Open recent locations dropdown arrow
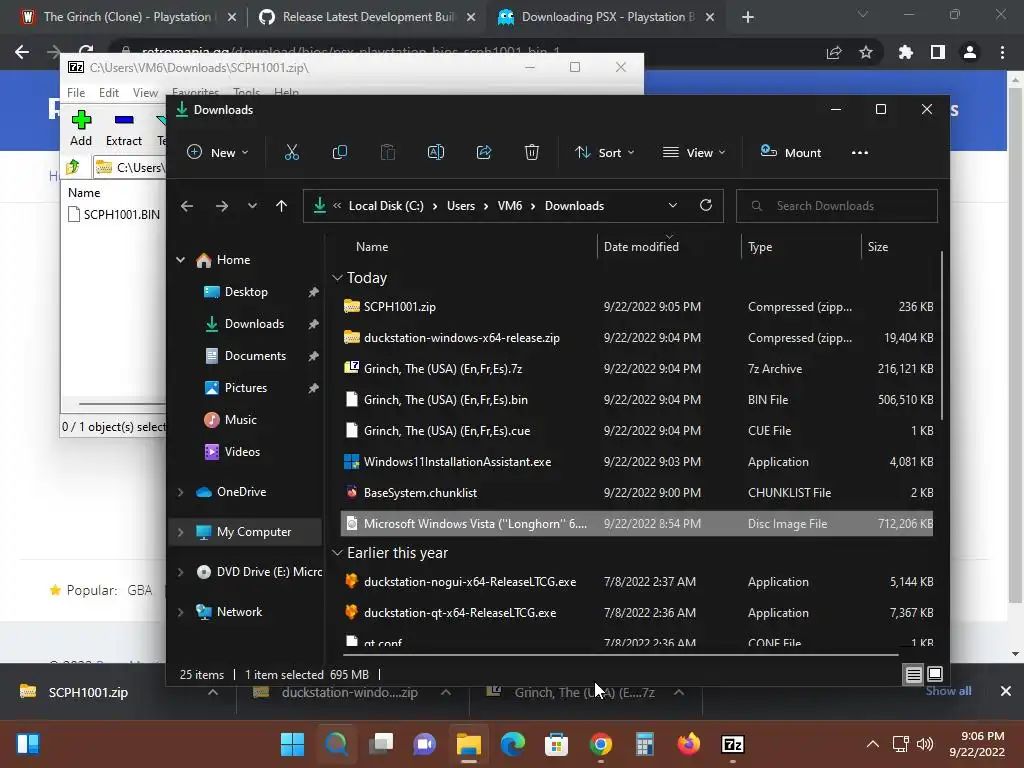This screenshot has width=1024, height=768. [252, 206]
